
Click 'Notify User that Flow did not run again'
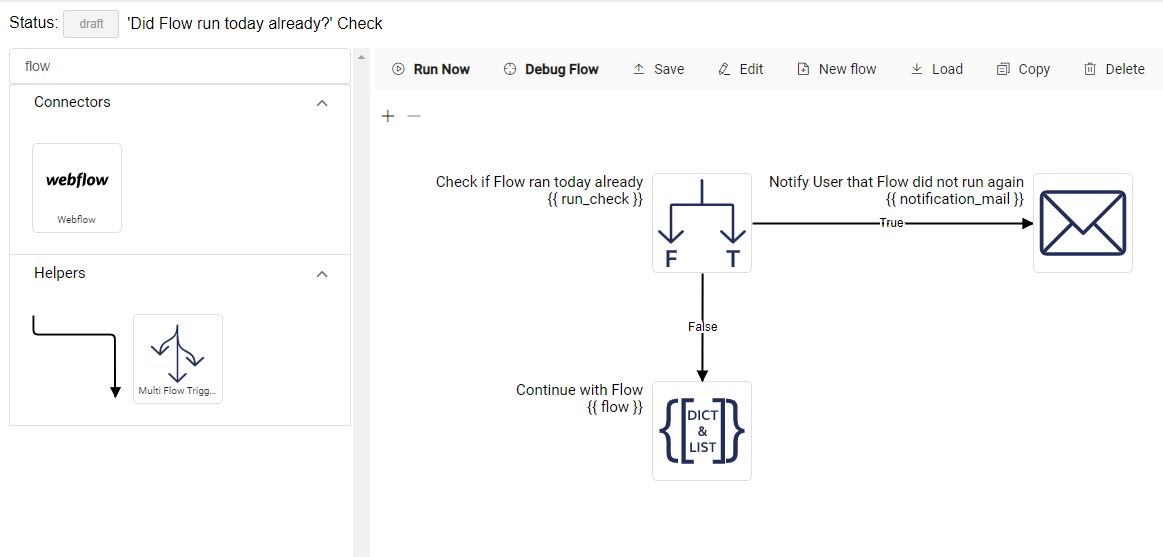pos(897,182)
